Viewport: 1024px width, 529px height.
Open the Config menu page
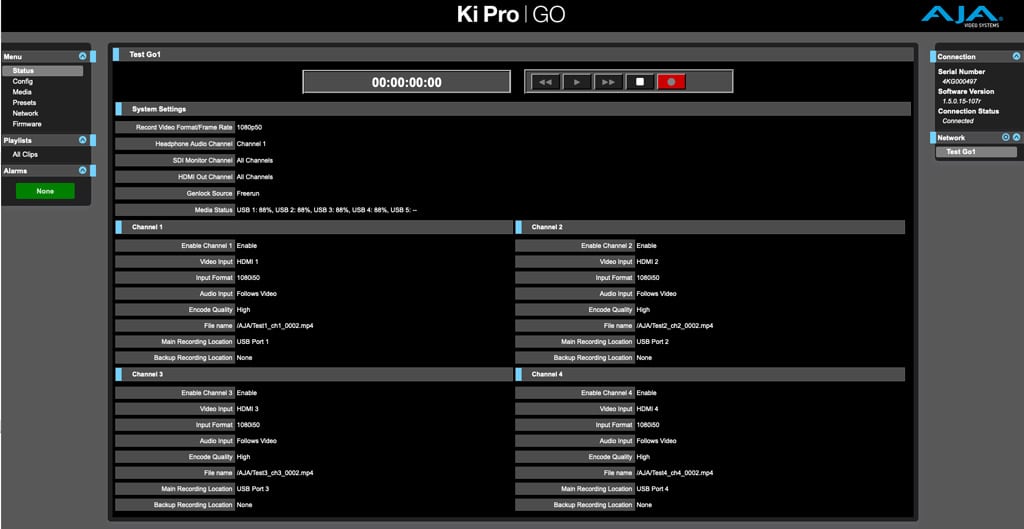click(23, 82)
